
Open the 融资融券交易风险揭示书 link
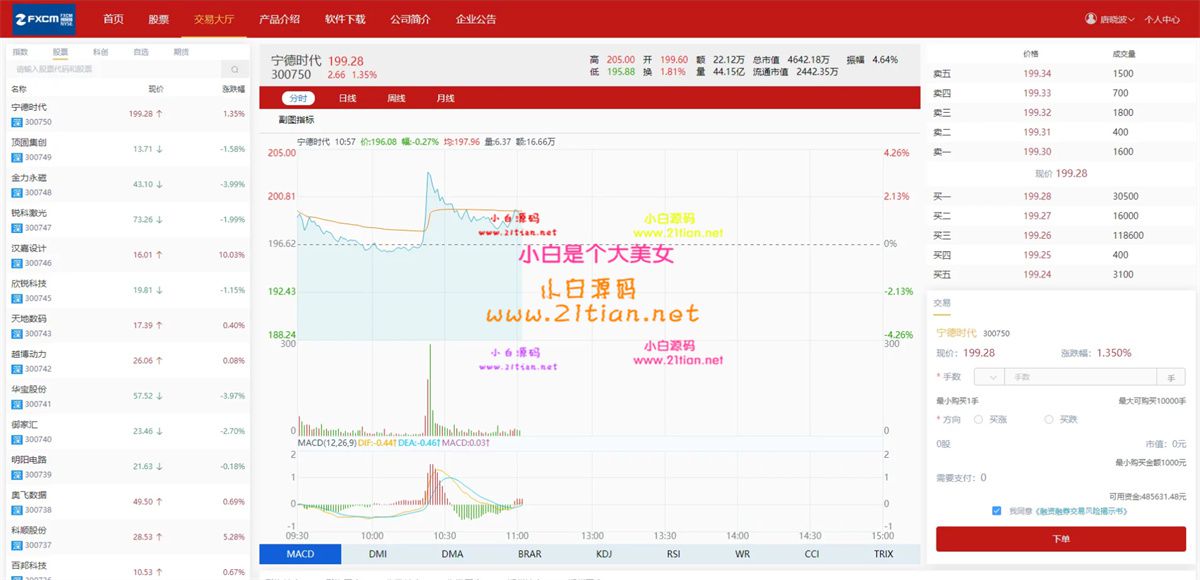(x=1081, y=511)
